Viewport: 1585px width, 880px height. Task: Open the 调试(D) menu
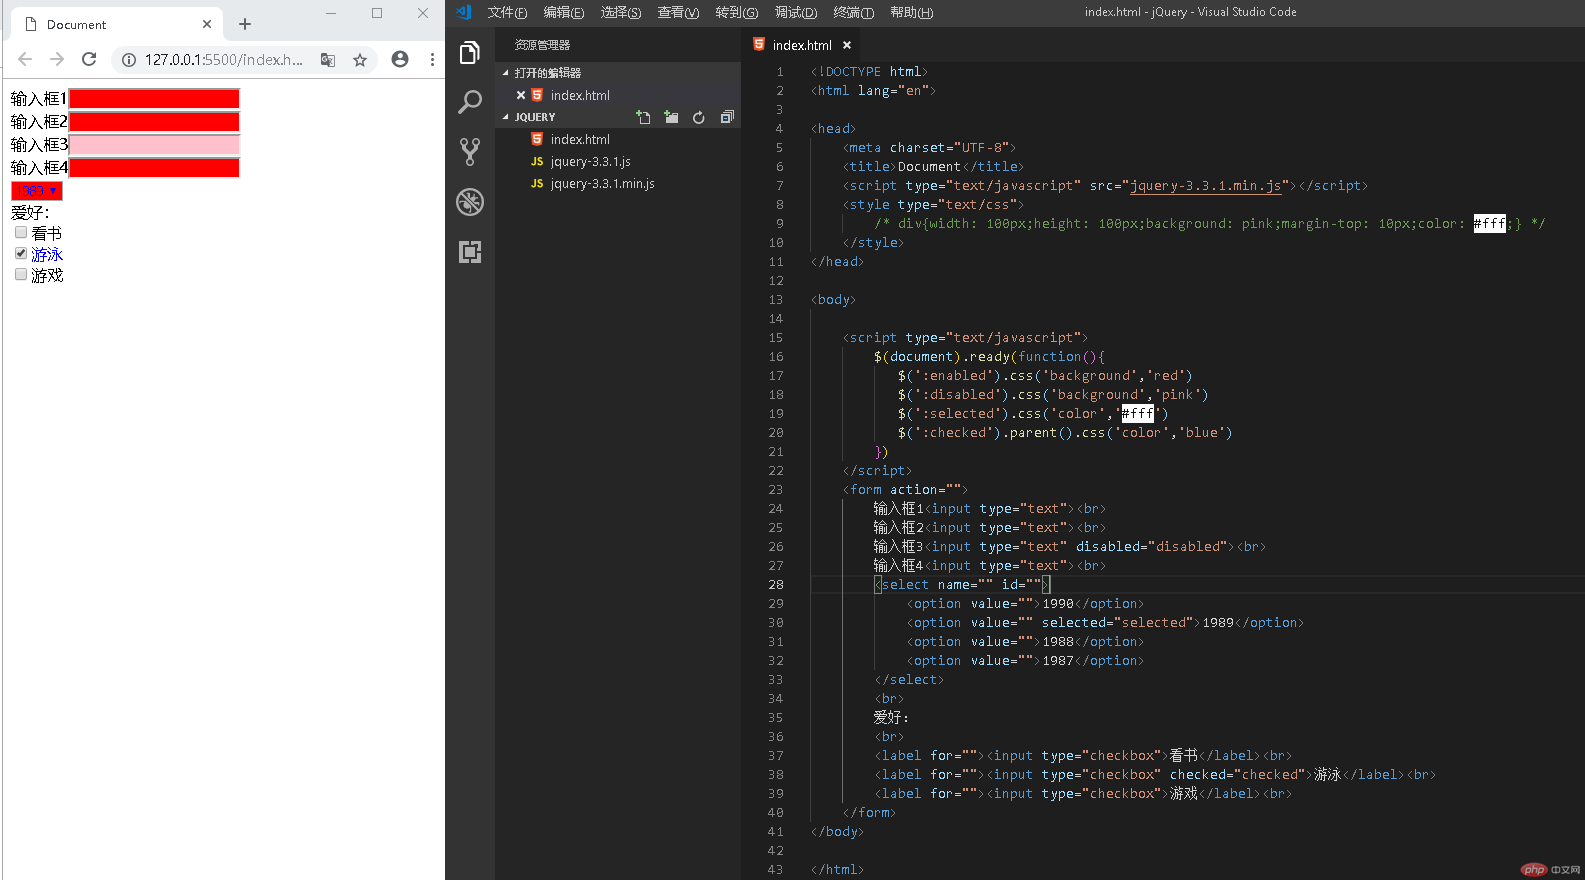tap(796, 12)
